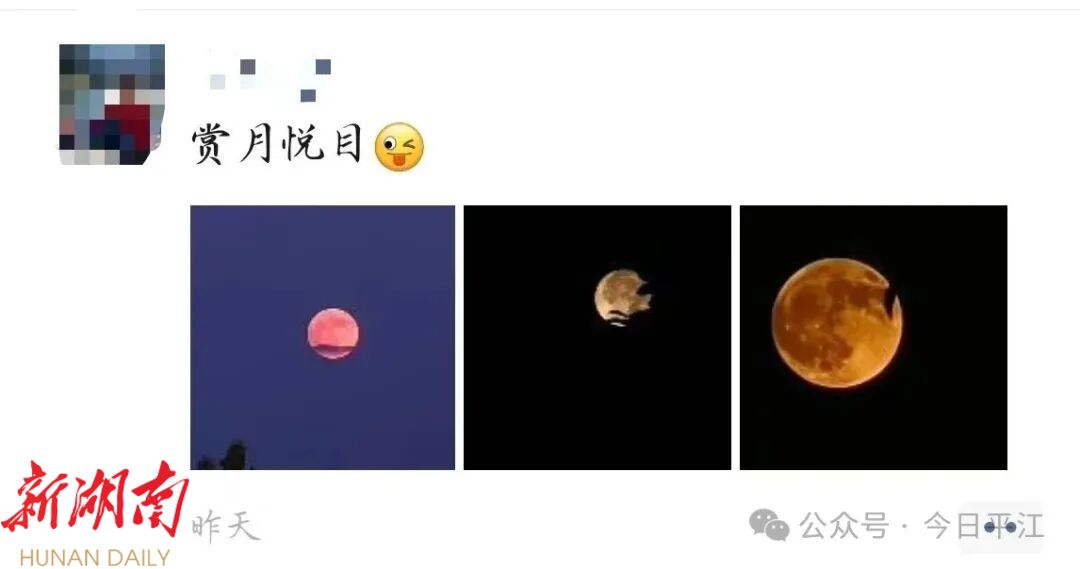Click the HUNAN DAILY gold text
1080x569 pixels.
[95, 557]
